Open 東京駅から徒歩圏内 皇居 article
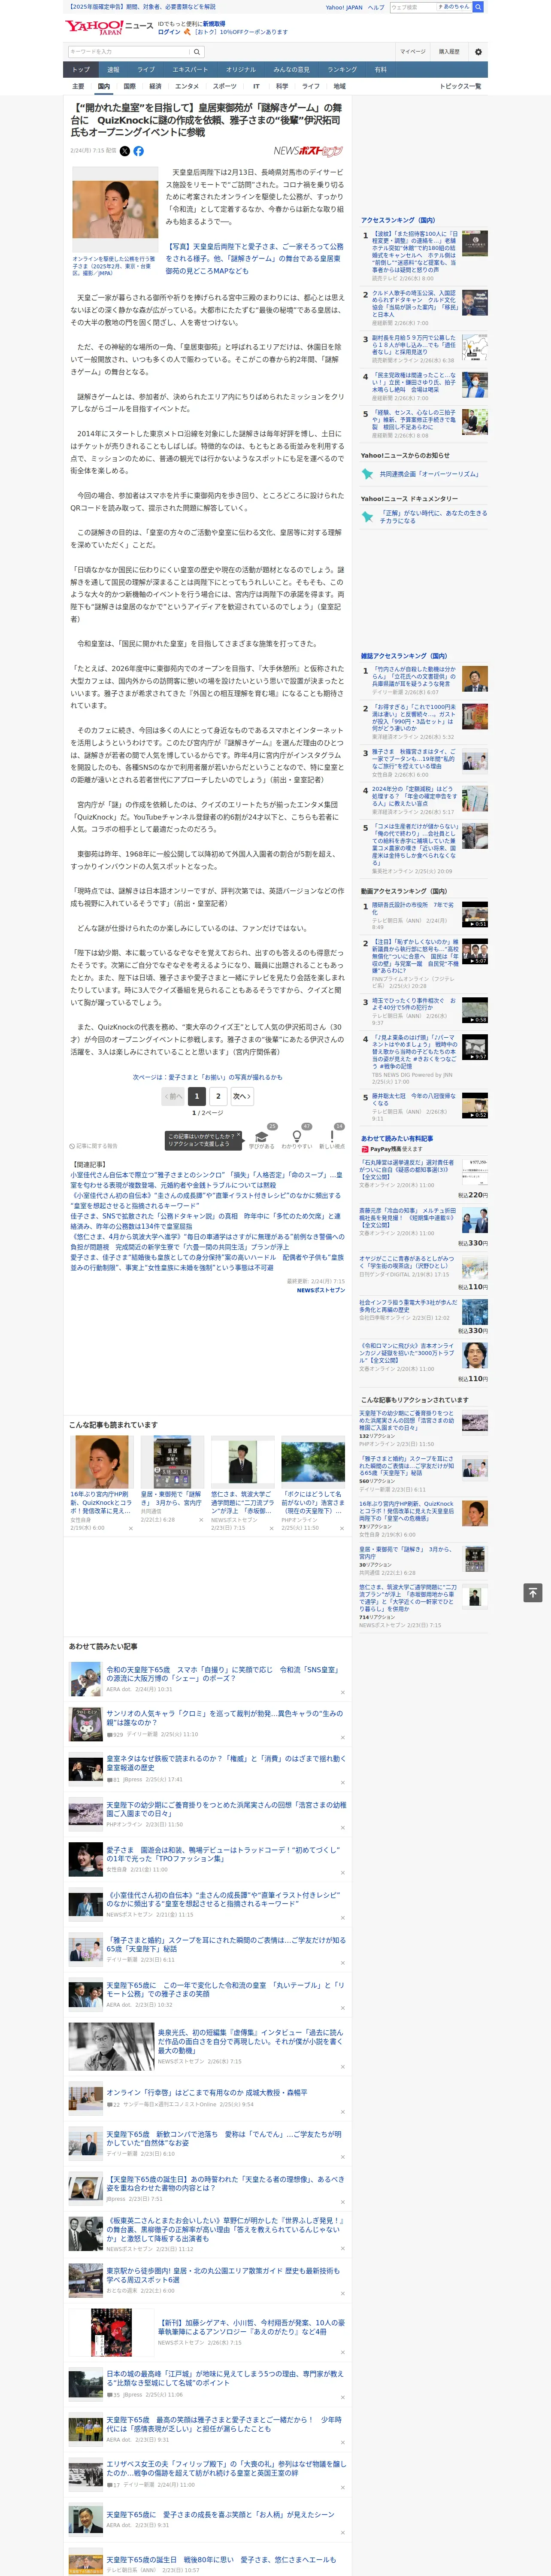 223,2274
